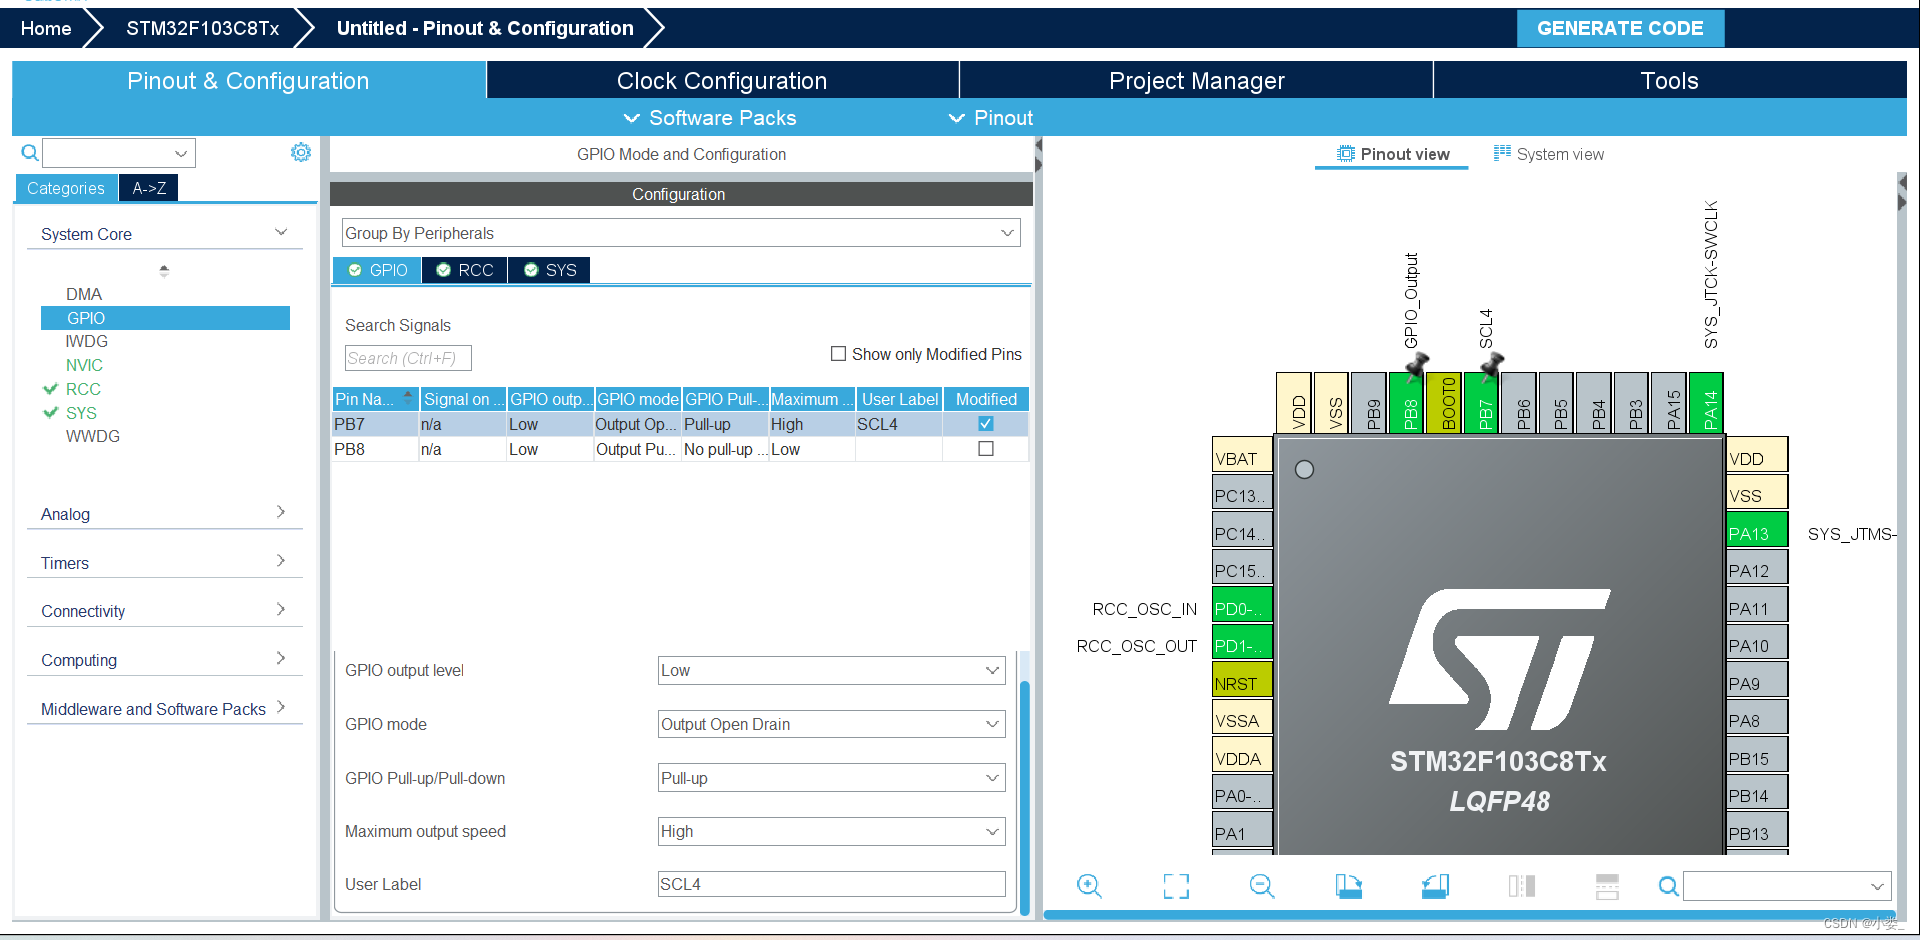Click the rotate chip counterclockwise icon

pyautogui.click(x=1435, y=886)
